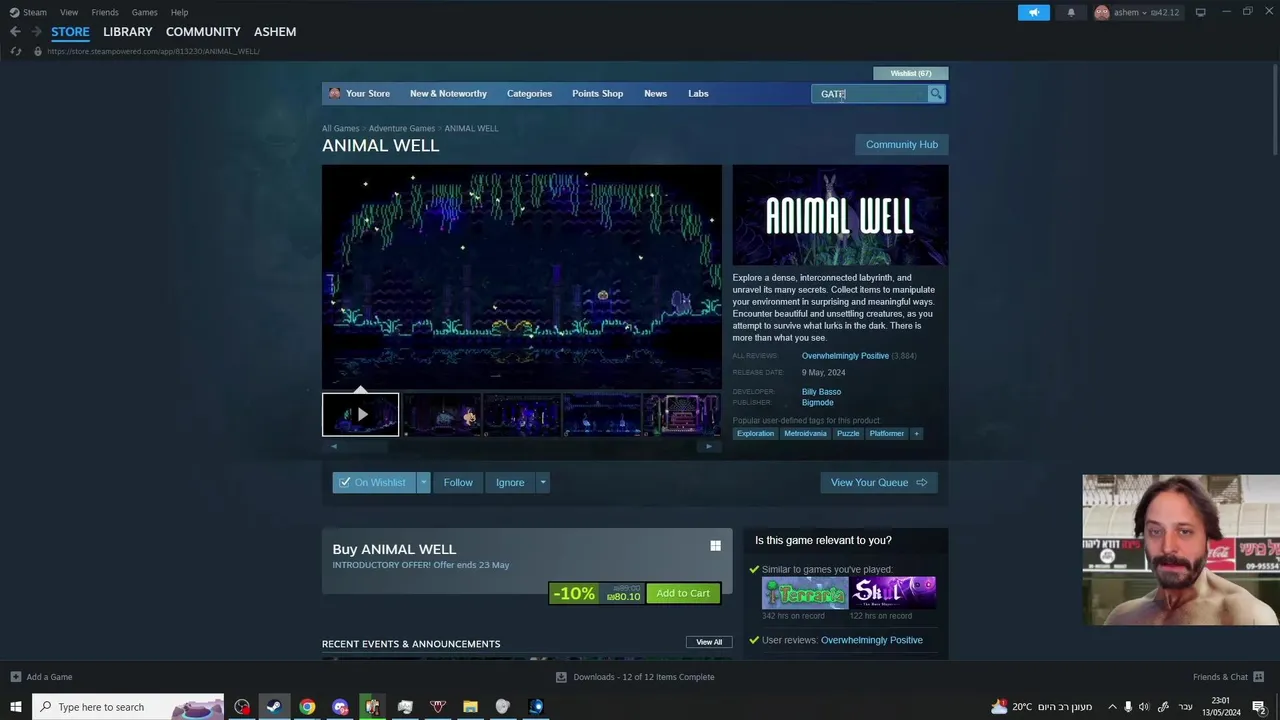Open the Windows Start menu
Screen dimensions: 1280x720
click(16, 706)
